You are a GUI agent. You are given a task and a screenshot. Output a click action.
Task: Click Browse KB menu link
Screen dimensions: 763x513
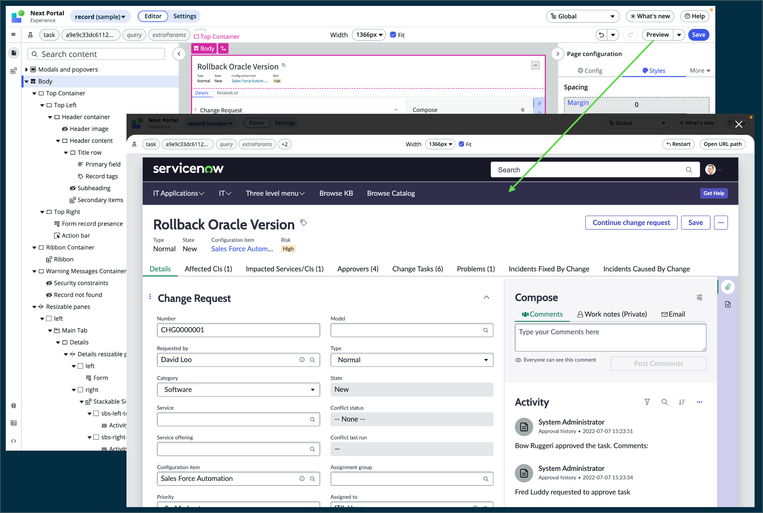336,193
